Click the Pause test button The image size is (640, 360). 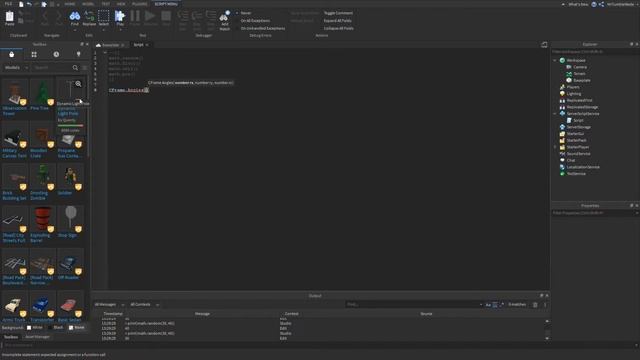135,16
